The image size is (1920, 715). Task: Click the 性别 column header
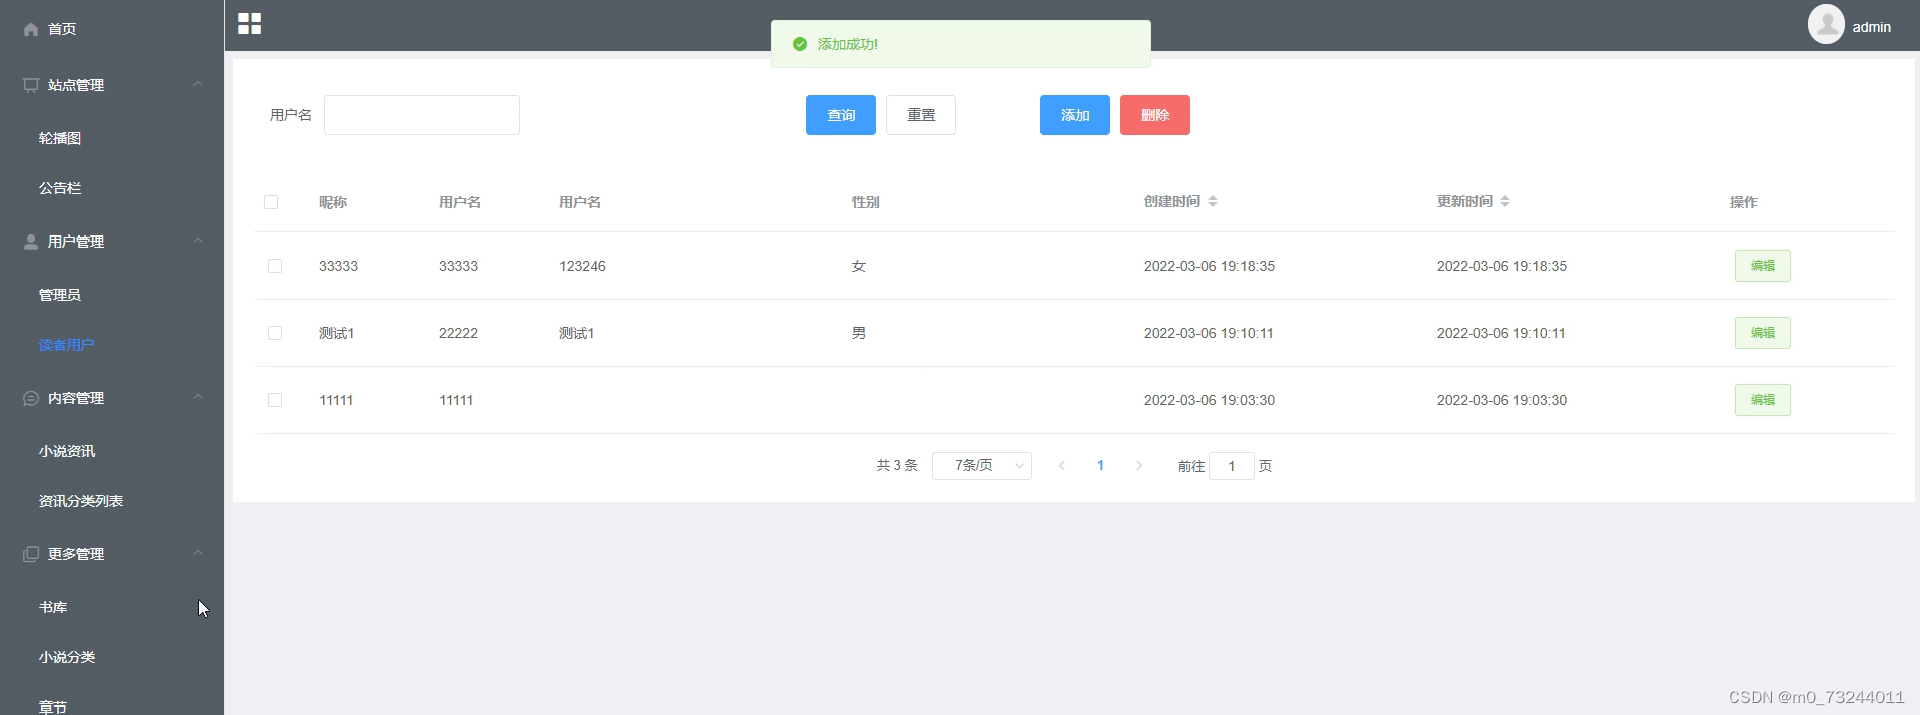pos(866,202)
